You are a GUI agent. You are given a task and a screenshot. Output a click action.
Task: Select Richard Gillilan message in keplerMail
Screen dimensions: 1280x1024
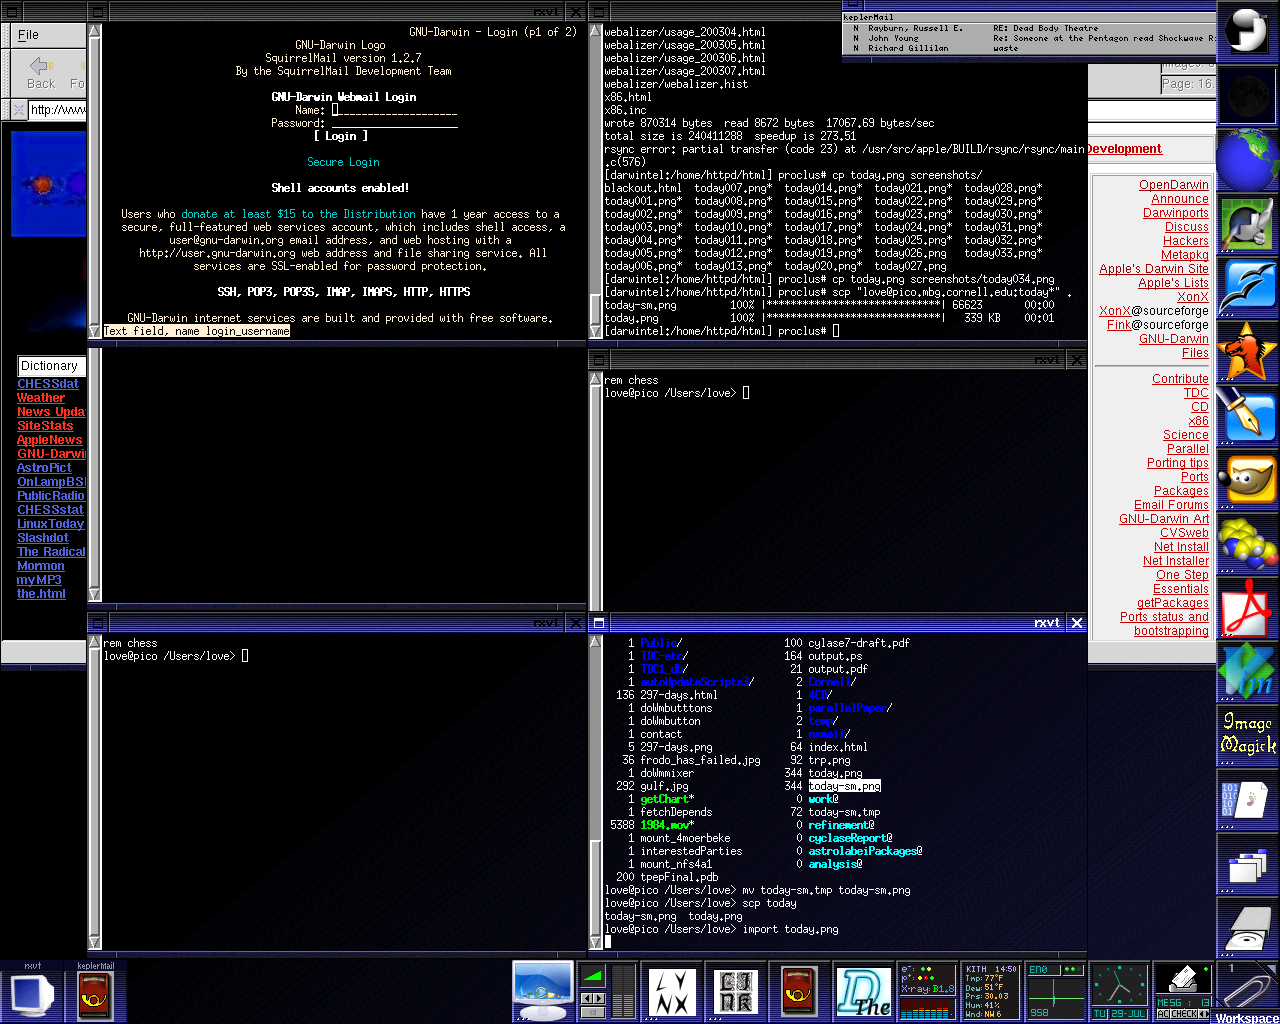(x=1030, y=48)
